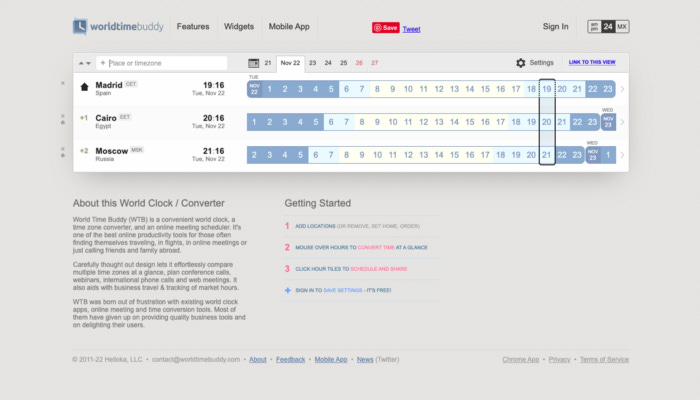Click the plus icon beside Sign in to save settings

(288, 290)
